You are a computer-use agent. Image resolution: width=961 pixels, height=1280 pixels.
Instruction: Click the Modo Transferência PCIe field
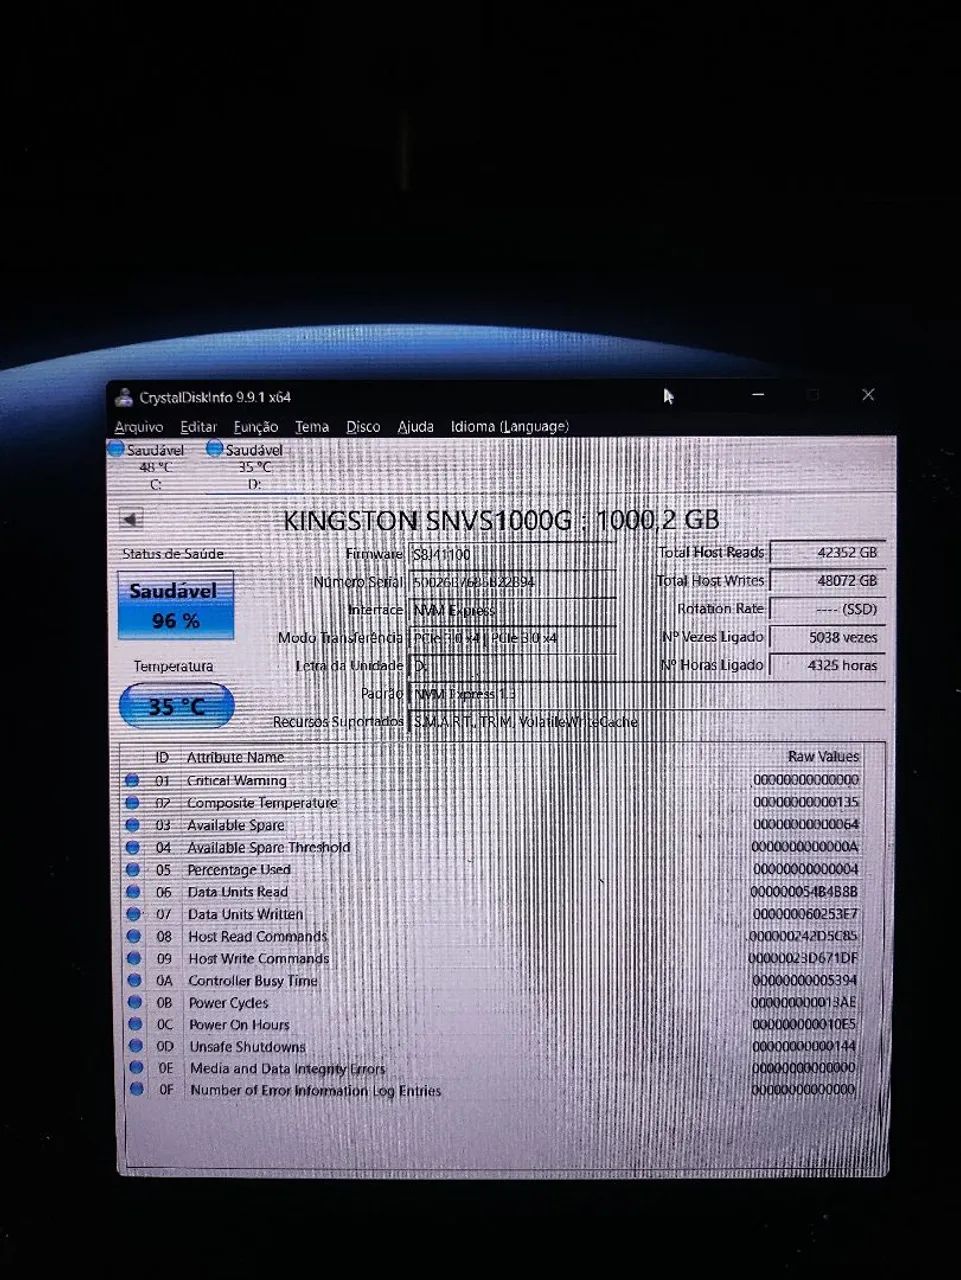click(x=512, y=638)
